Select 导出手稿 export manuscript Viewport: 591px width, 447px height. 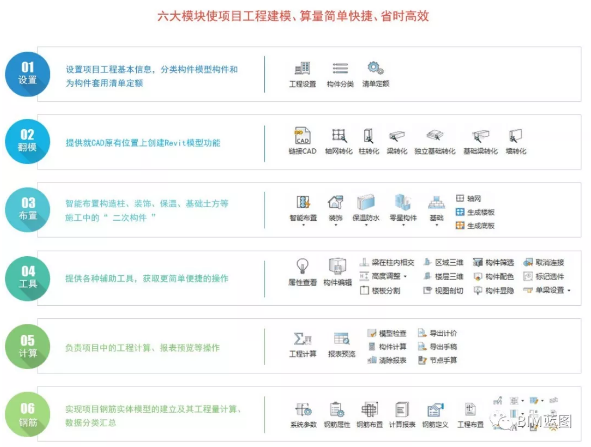coord(438,346)
